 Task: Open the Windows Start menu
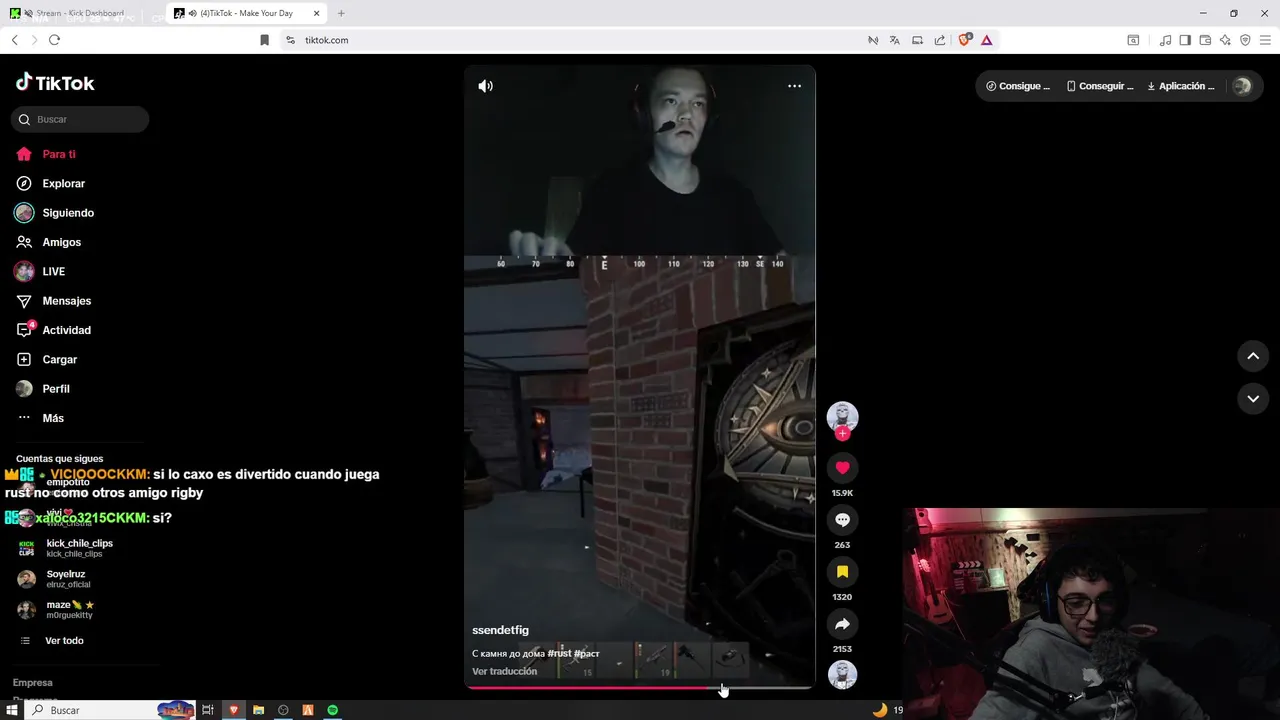point(10,710)
